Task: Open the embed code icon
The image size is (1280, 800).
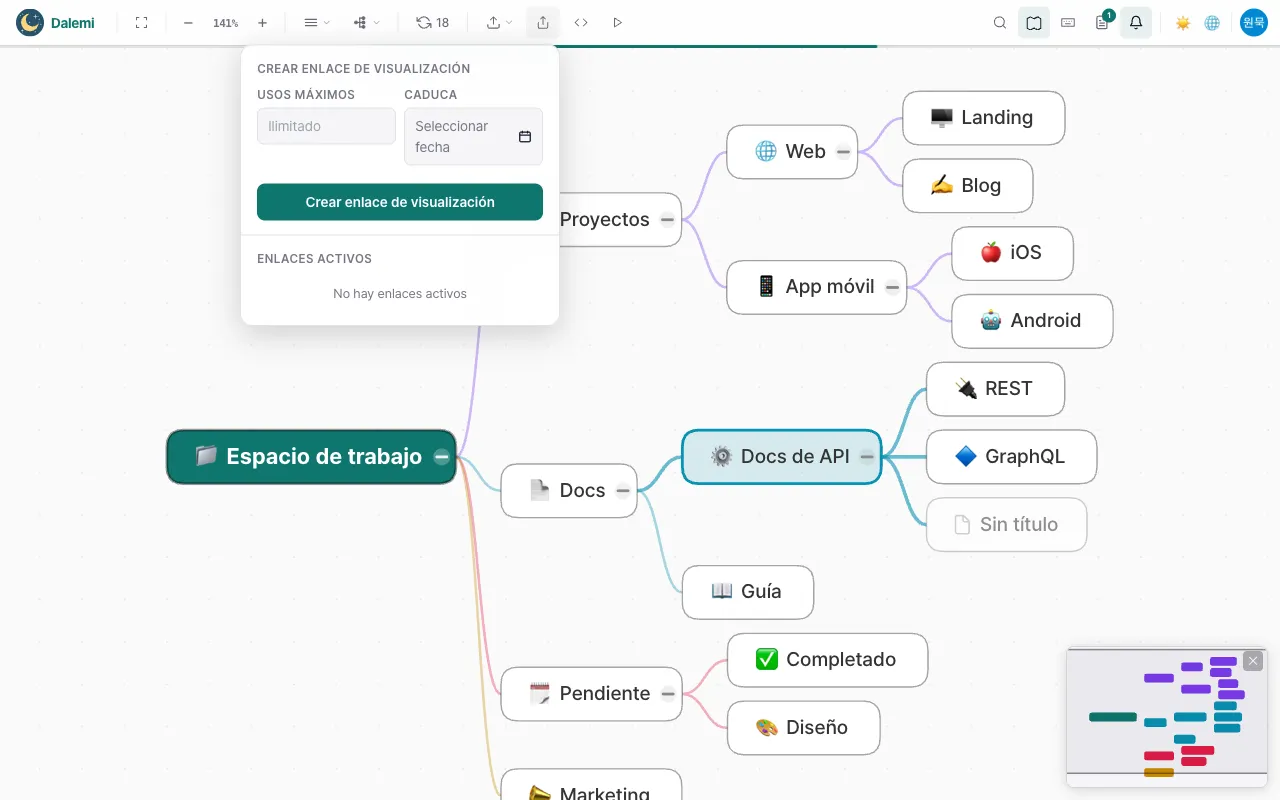Action: pos(581,22)
